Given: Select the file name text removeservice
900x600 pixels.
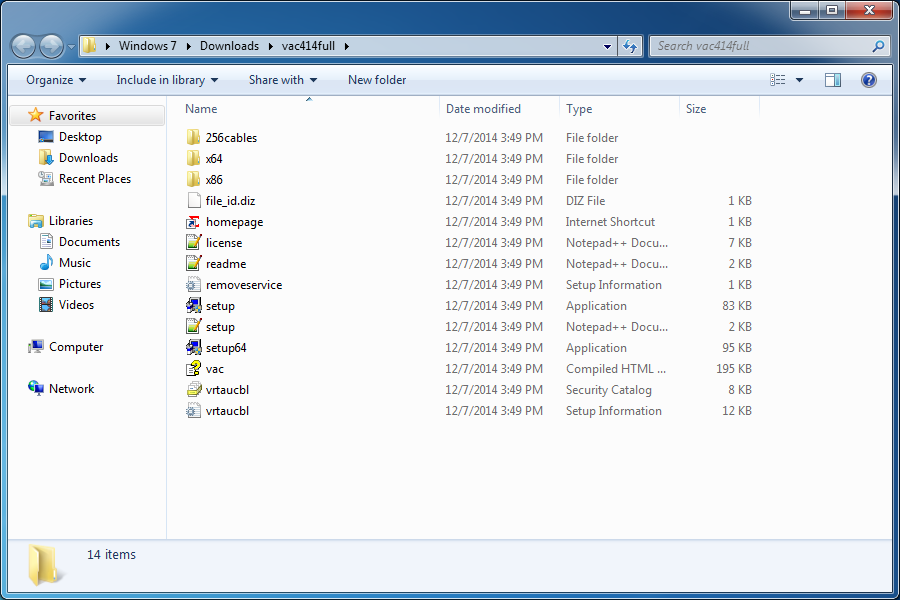Looking at the screenshot, I should click(244, 285).
